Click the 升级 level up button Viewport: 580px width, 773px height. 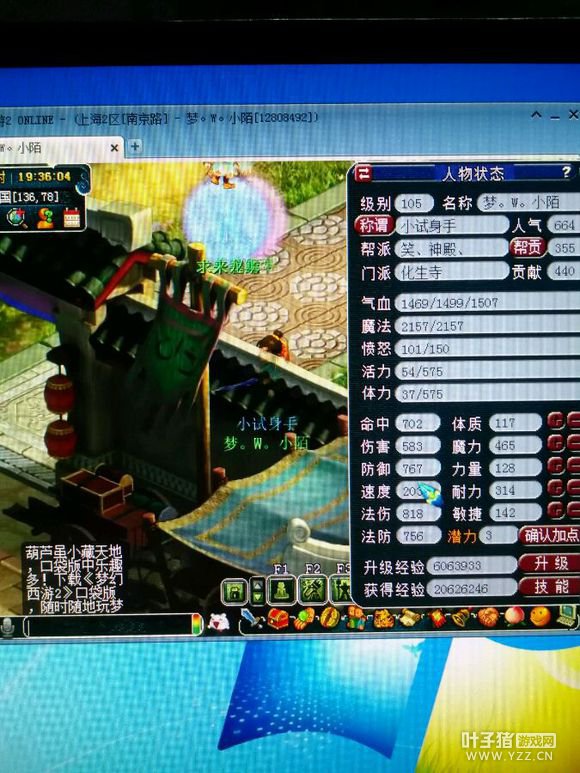click(x=549, y=563)
